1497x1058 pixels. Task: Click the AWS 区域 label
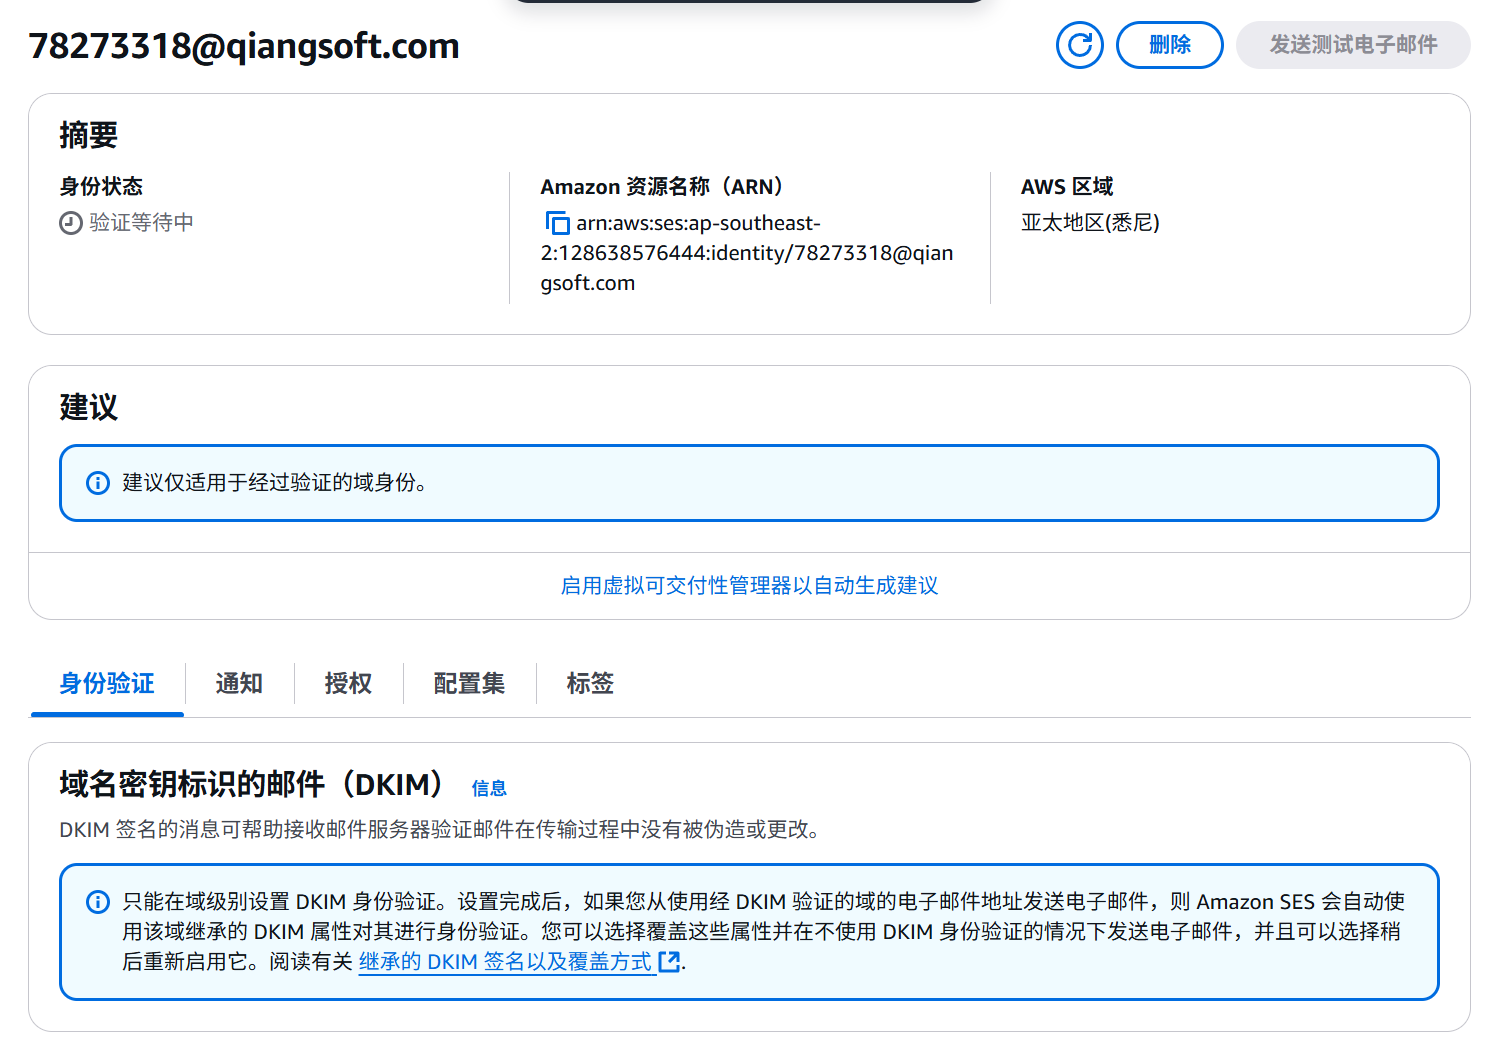pos(1067,187)
